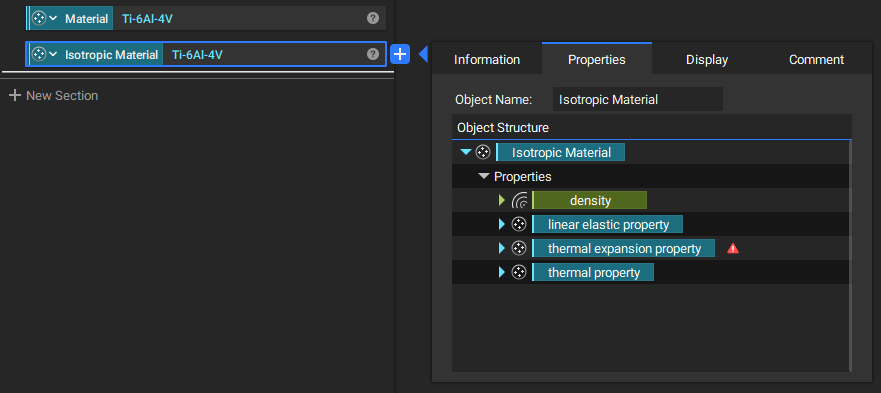Expand the thermal expansion property node
This screenshot has height=393, width=881.
click(x=502, y=249)
